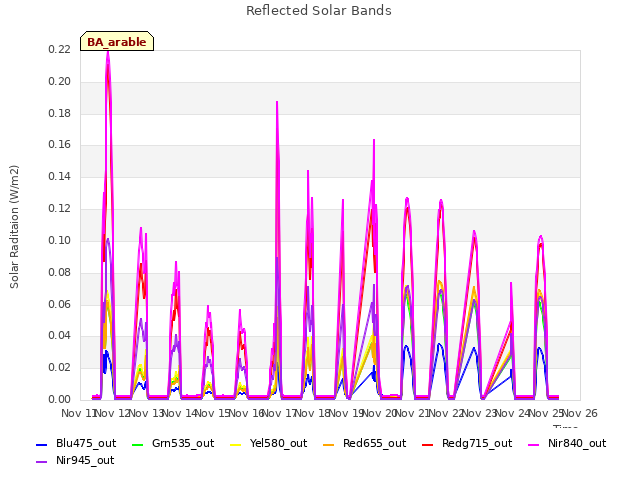Viewport: 640px width, 480px height.
Task: Select the Red655_out legend label
Action: point(375,444)
